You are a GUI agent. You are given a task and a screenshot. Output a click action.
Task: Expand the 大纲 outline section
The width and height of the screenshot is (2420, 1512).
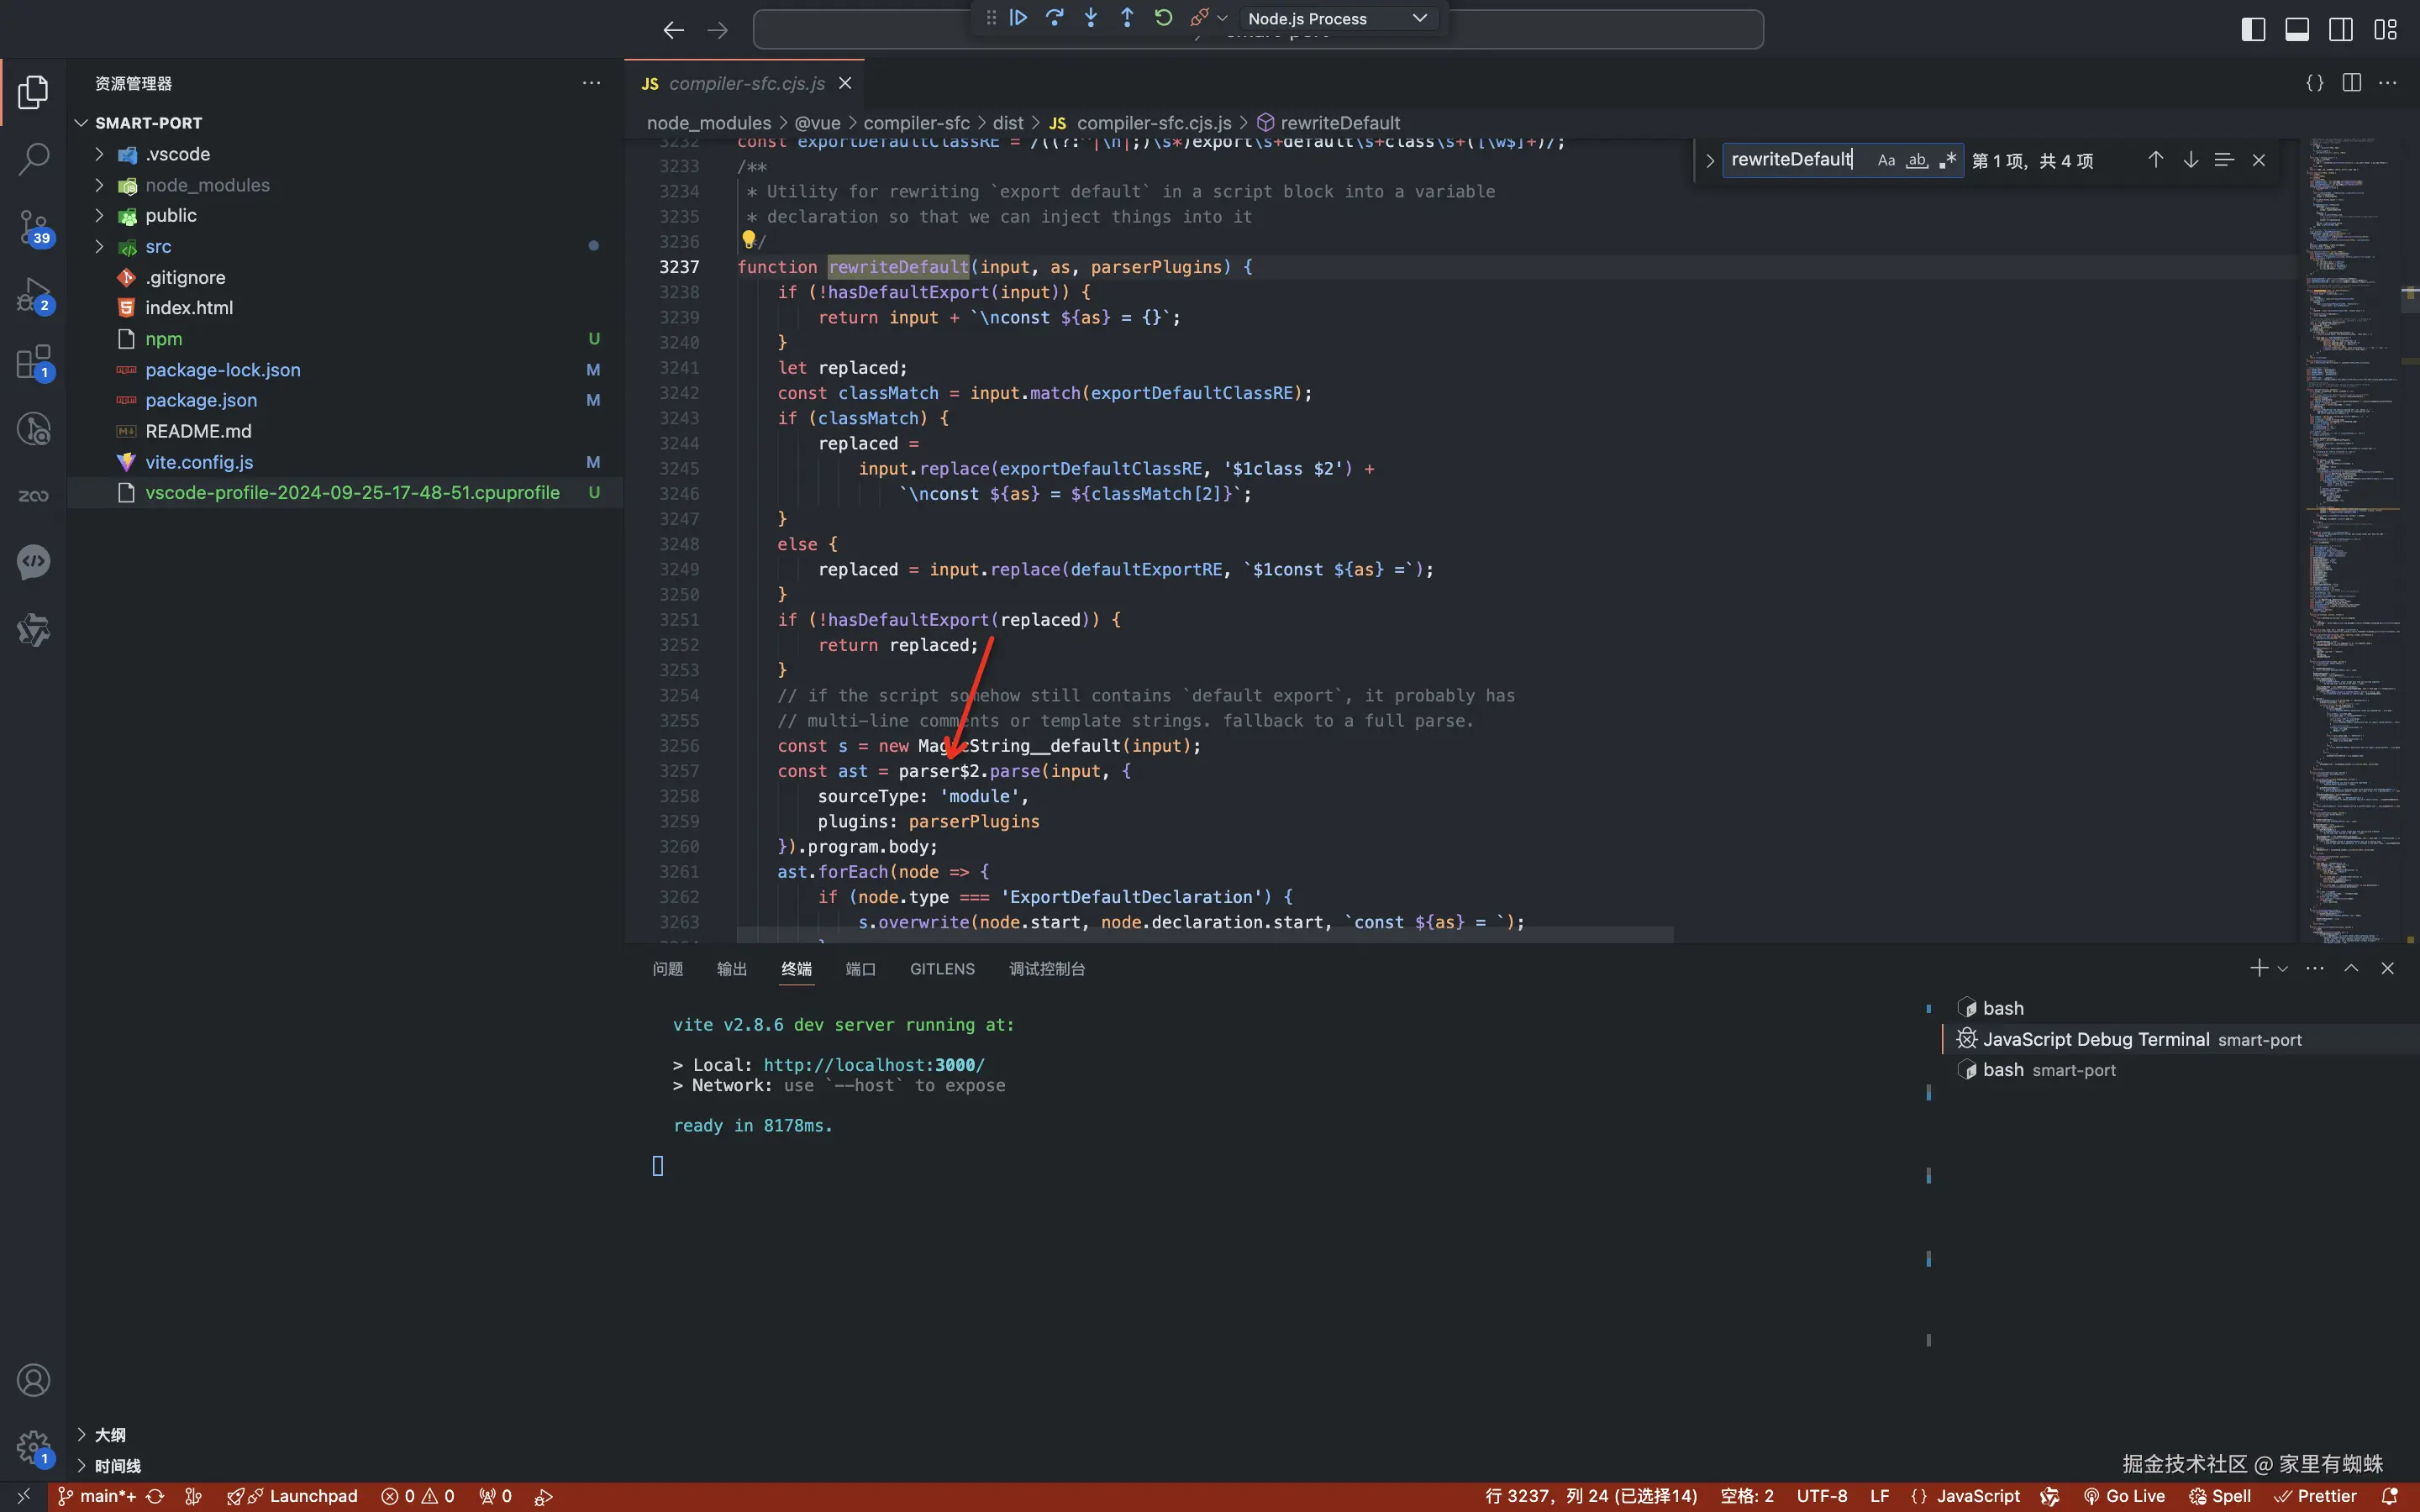tap(110, 1435)
